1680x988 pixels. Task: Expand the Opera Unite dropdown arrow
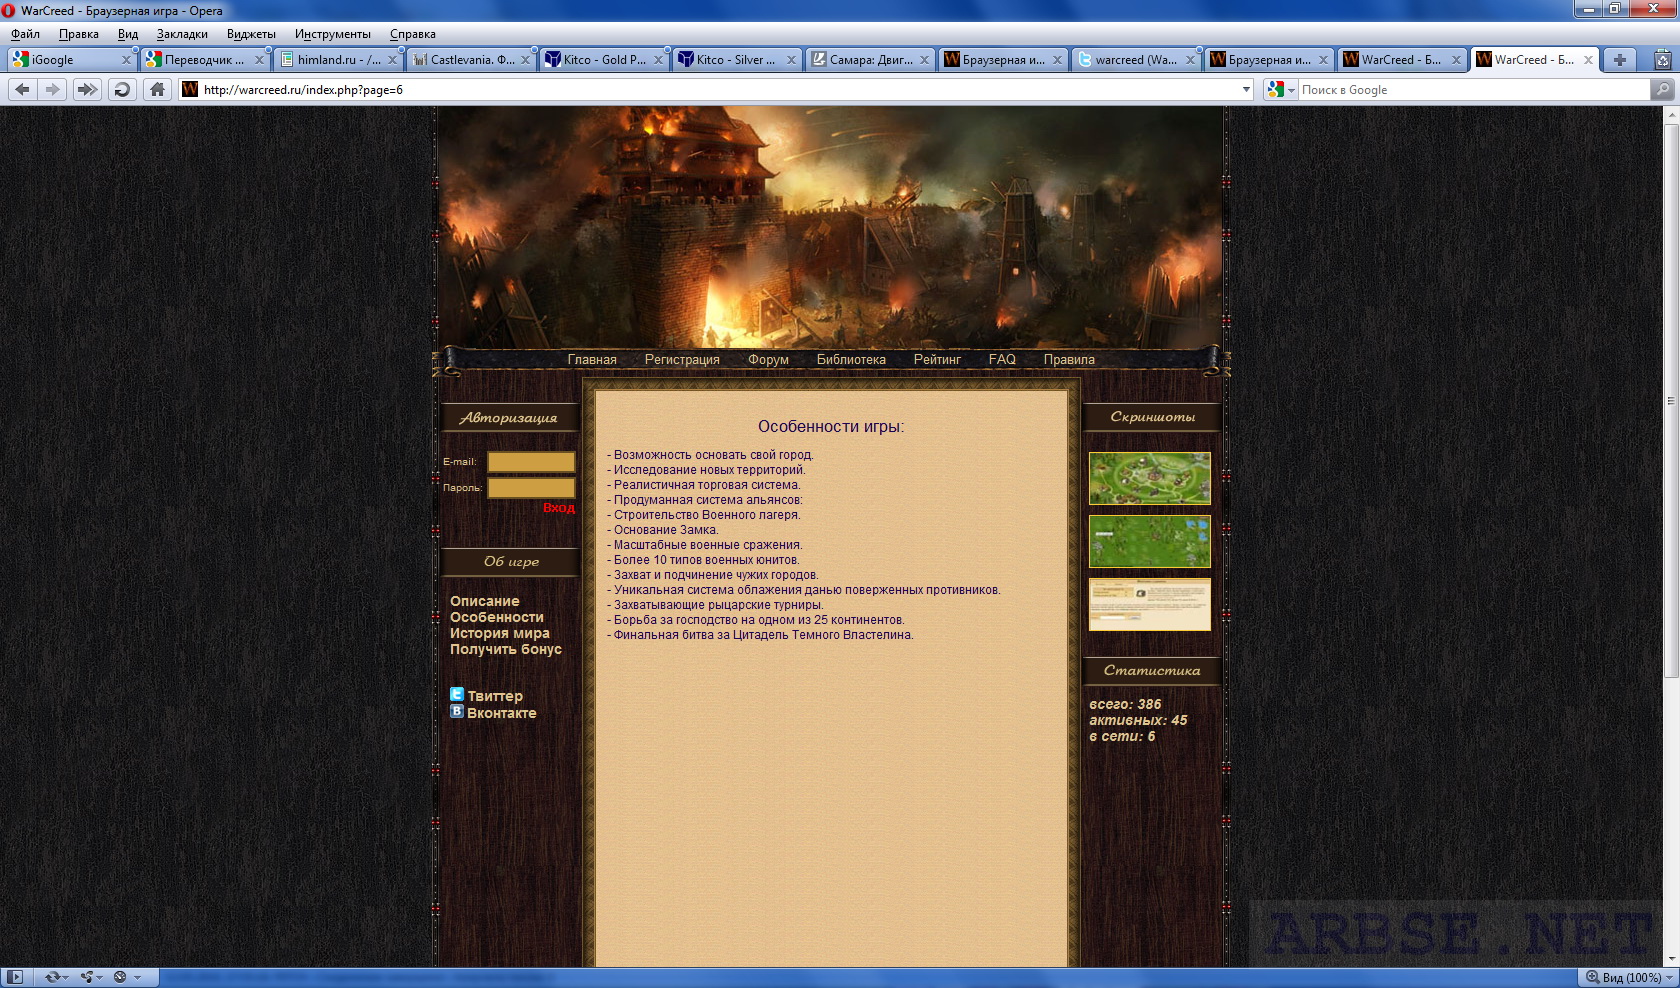[x=100, y=978]
